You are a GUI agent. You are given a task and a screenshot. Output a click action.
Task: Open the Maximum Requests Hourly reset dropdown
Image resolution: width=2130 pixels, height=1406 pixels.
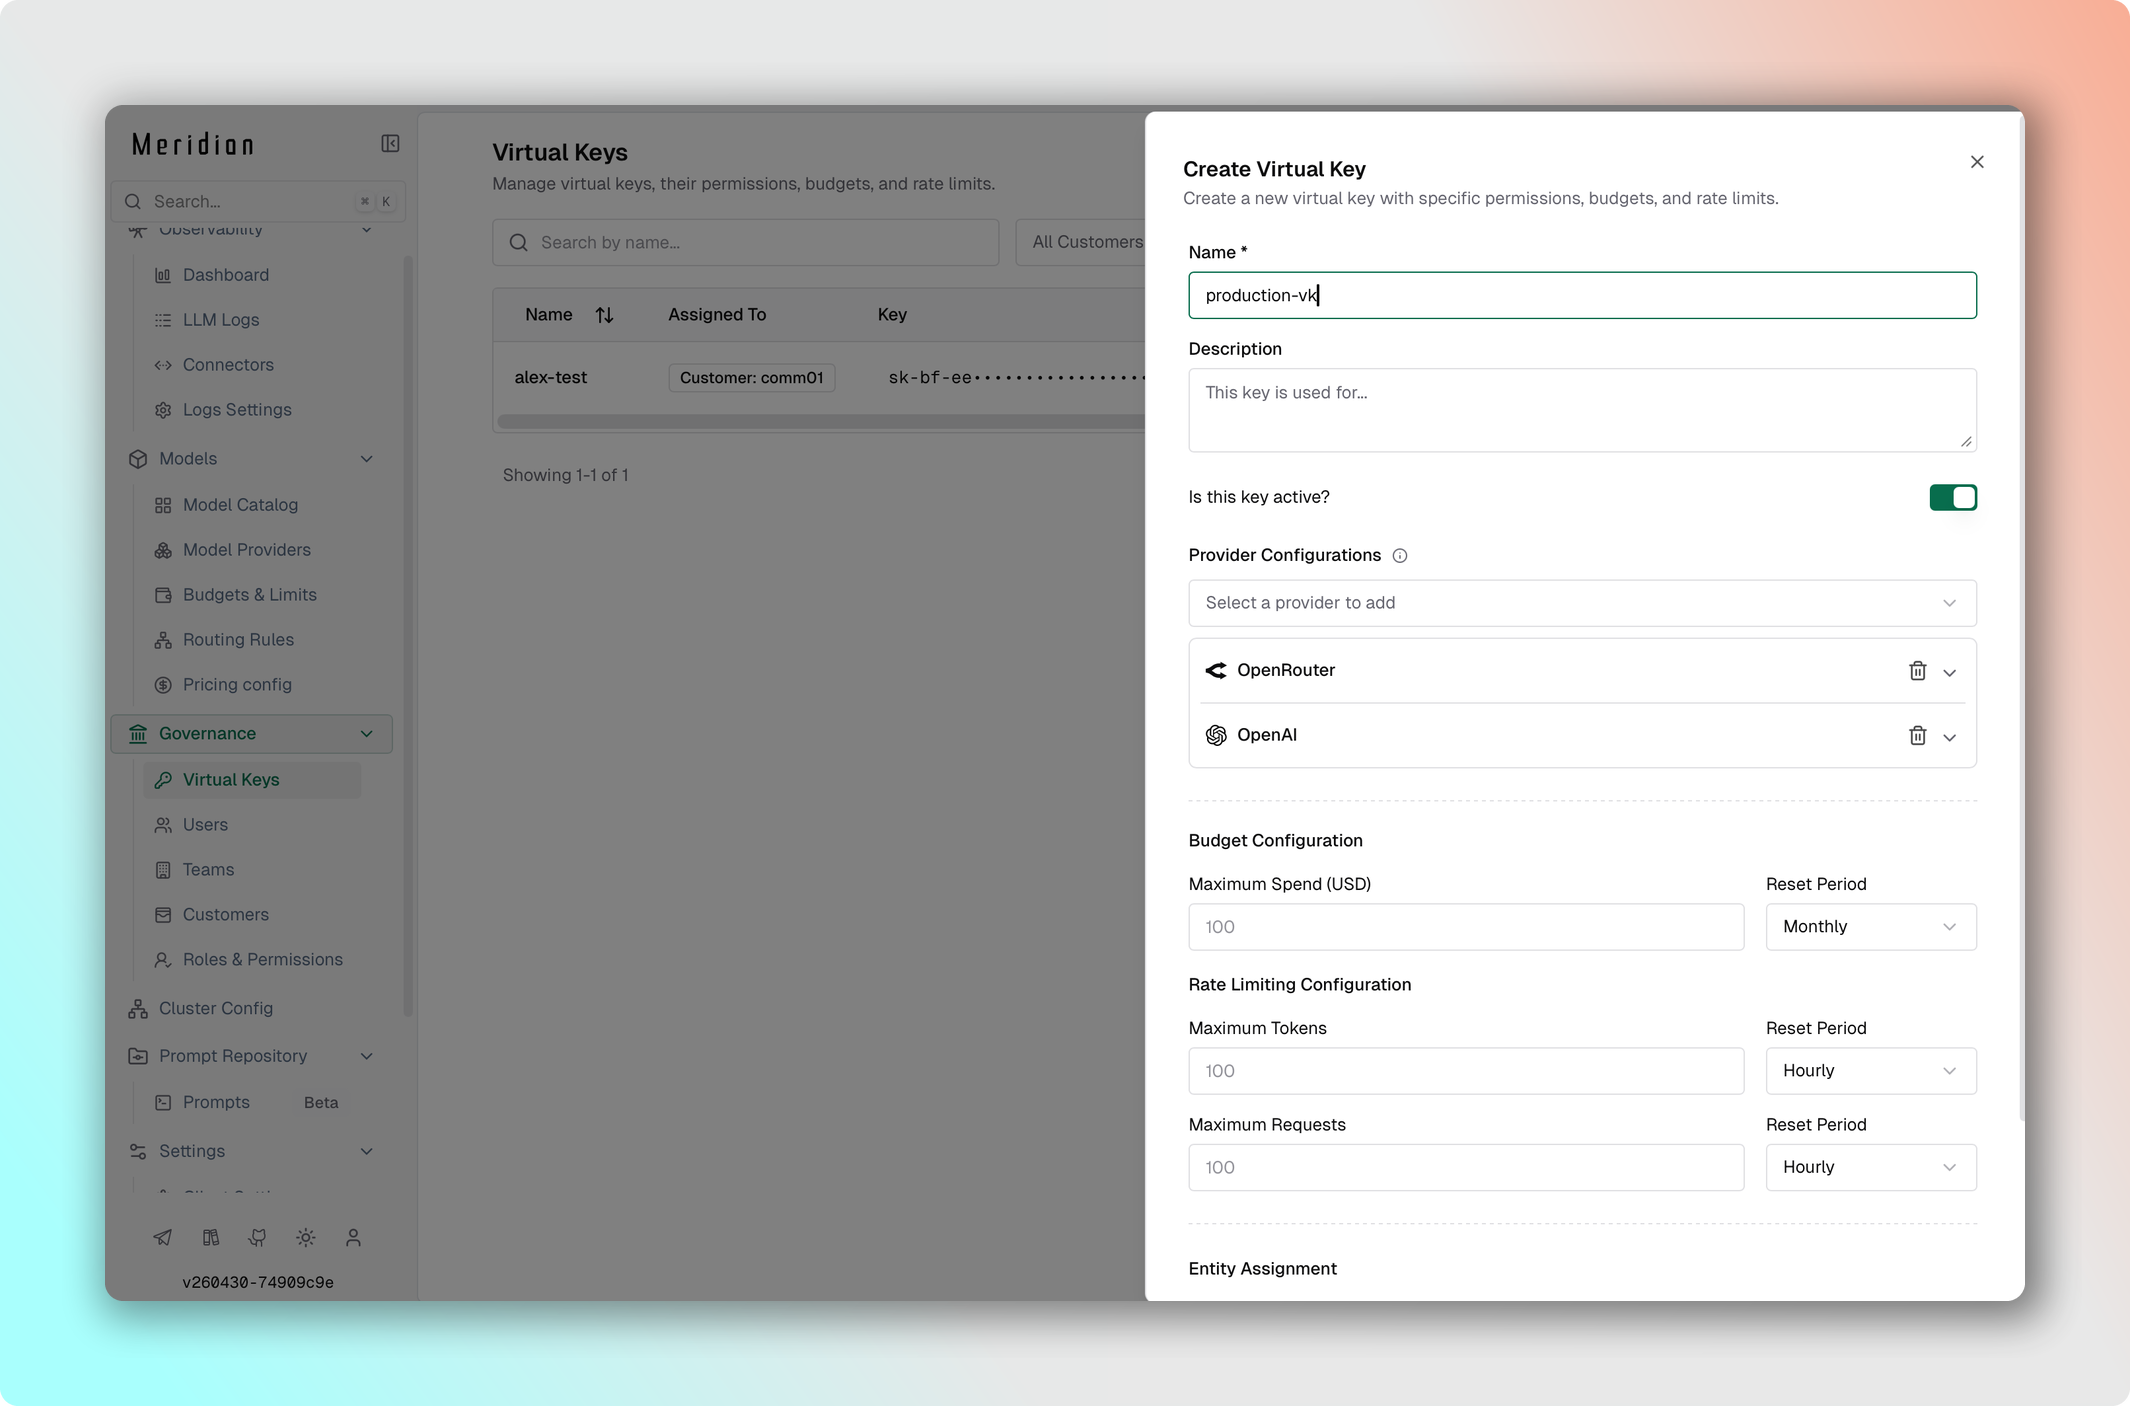(1871, 1168)
